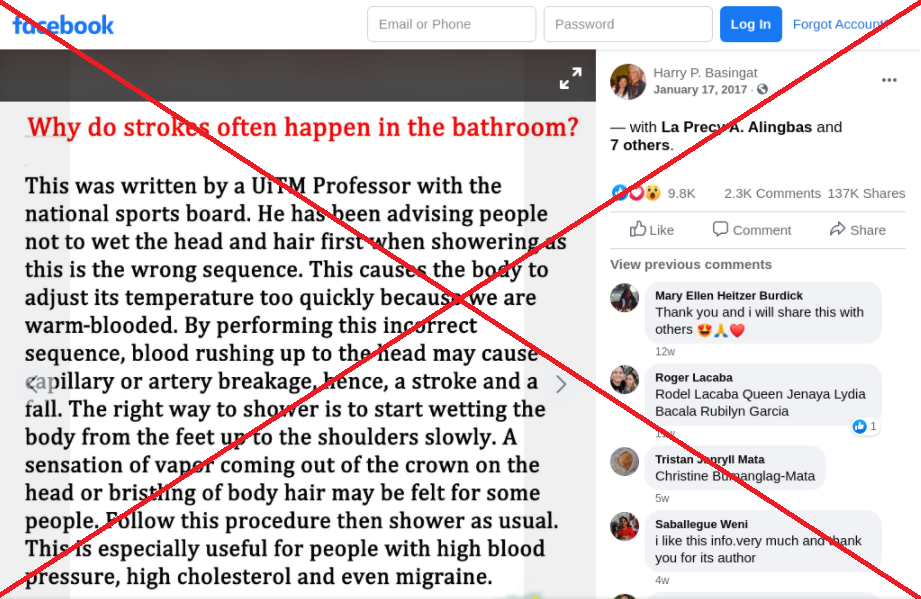
Task: View the 137K Shares list
Action: (866, 193)
